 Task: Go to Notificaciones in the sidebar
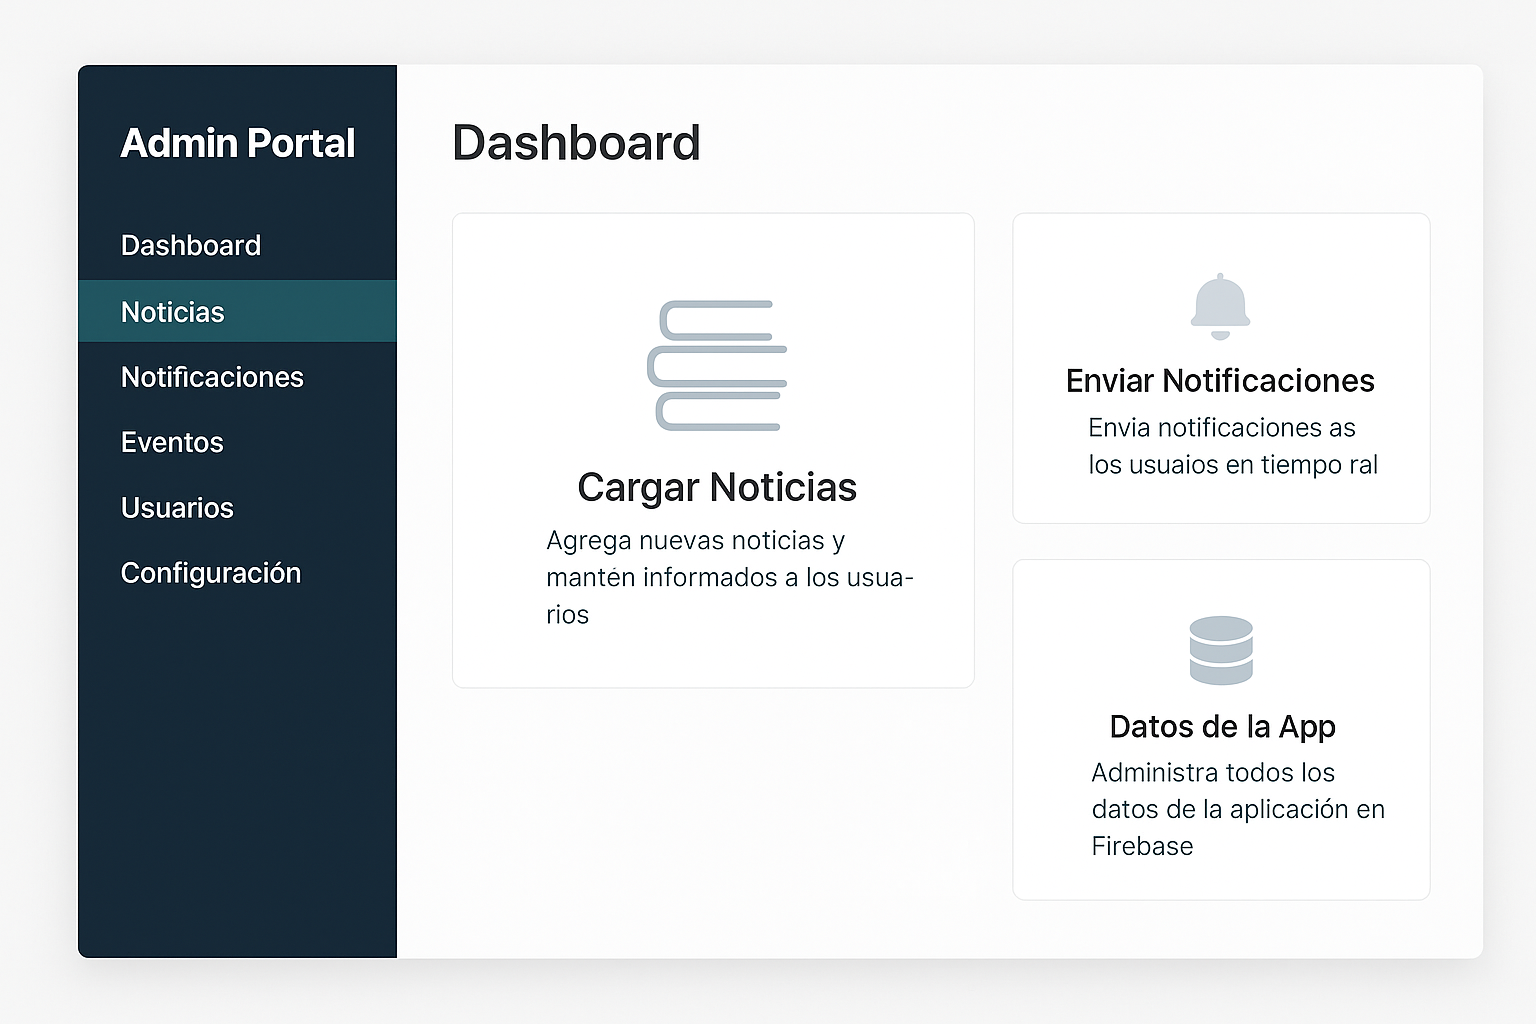click(212, 377)
